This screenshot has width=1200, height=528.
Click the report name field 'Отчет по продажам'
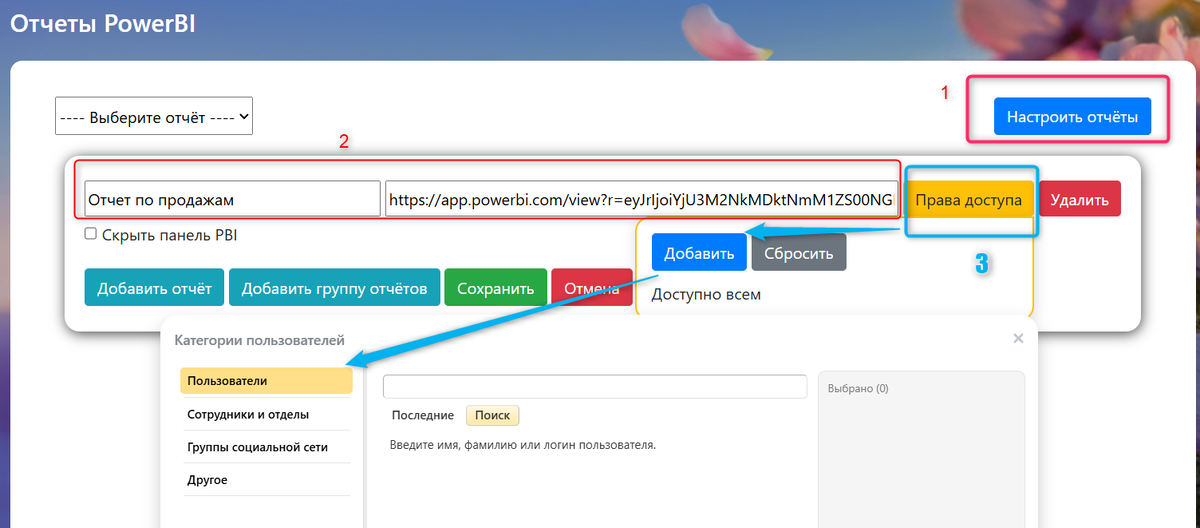coord(233,199)
